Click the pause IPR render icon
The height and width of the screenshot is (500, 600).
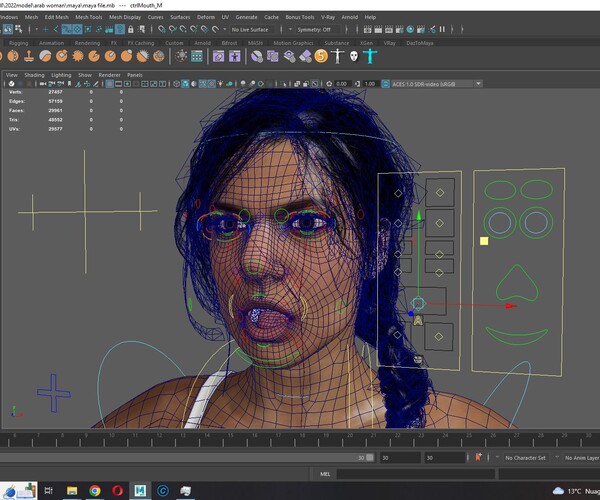pos(442,29)
